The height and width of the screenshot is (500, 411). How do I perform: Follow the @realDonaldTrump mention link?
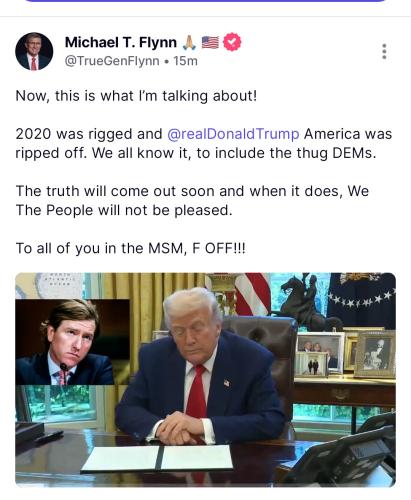(233, 134)
